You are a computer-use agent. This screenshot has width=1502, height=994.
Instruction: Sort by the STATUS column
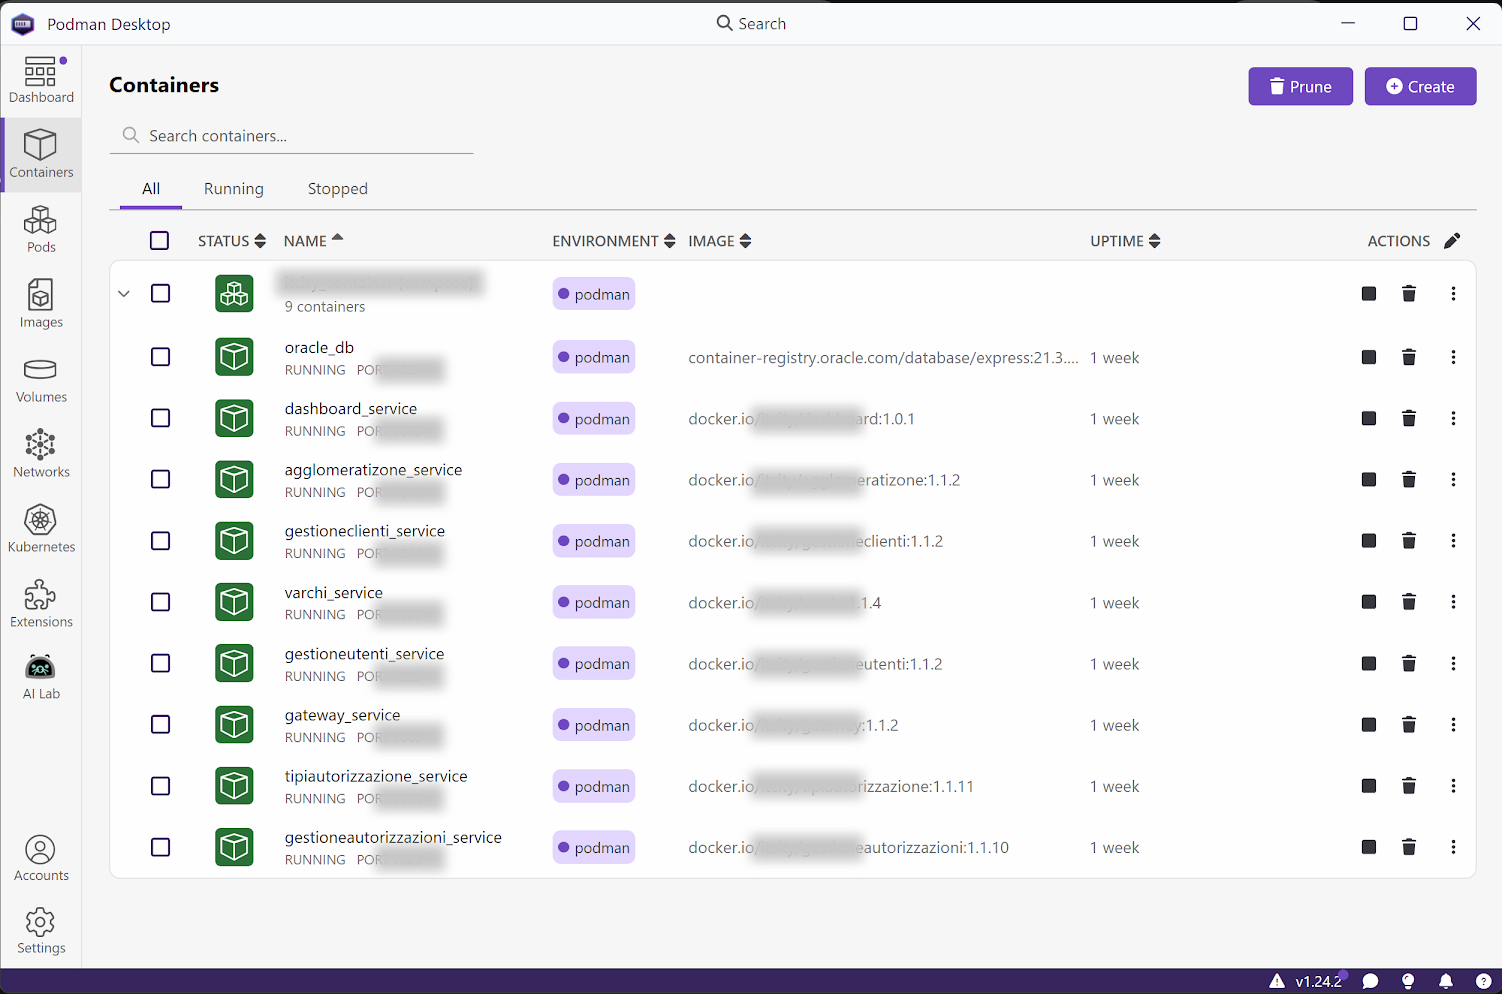(x=232, y=241)
